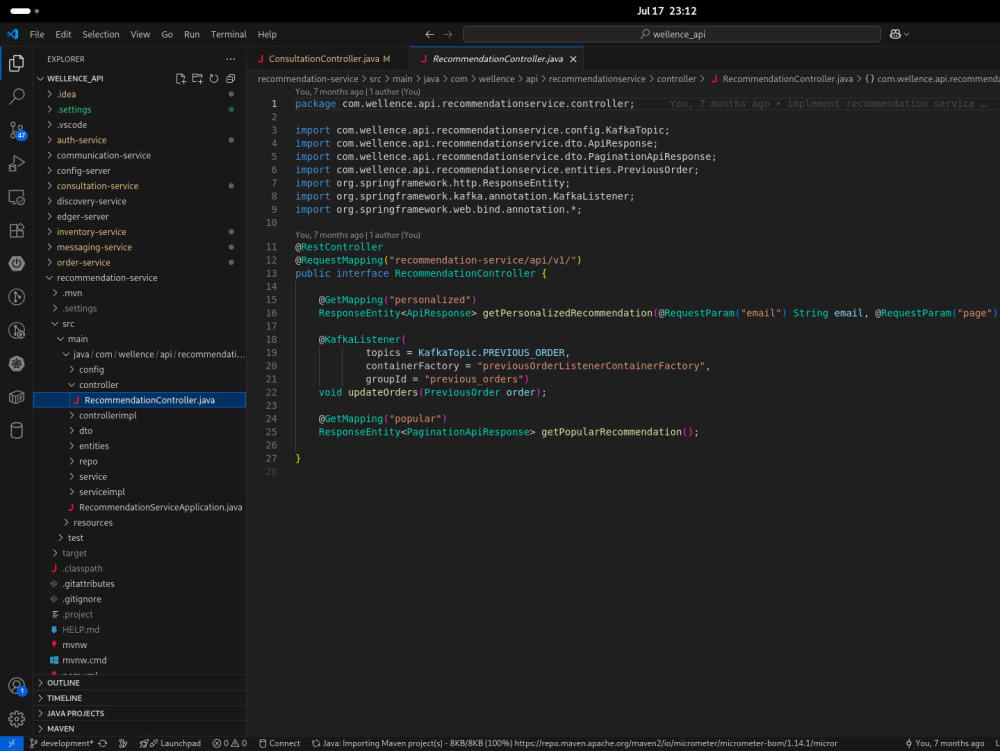Image resolution: width=1000 pixels, height=751 pixels.
Task: Click 'controller' in the breadcrumb path
Action: (676, 79)
